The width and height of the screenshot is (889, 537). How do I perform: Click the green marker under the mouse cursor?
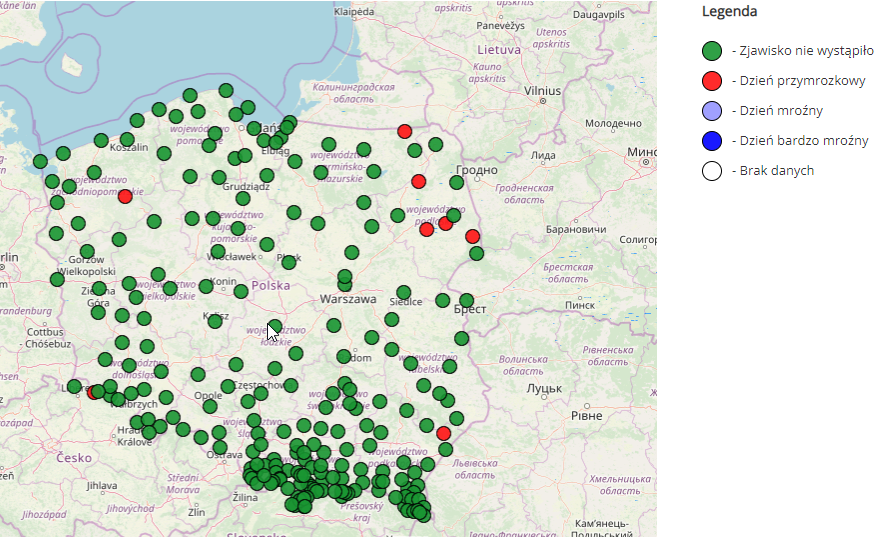pyautogui.click(x=274, y=326)
